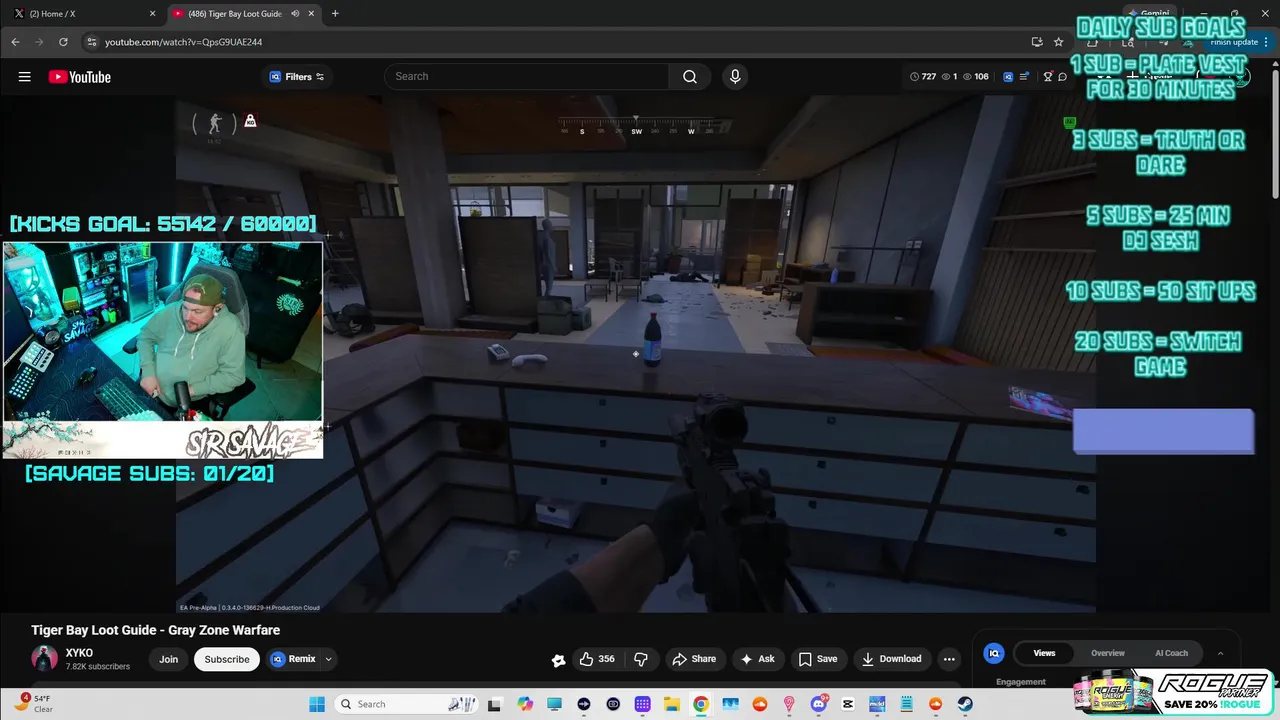The height and width of the screenshot is (720, 1280).
Task: Download the video
Action: (891, 659)
